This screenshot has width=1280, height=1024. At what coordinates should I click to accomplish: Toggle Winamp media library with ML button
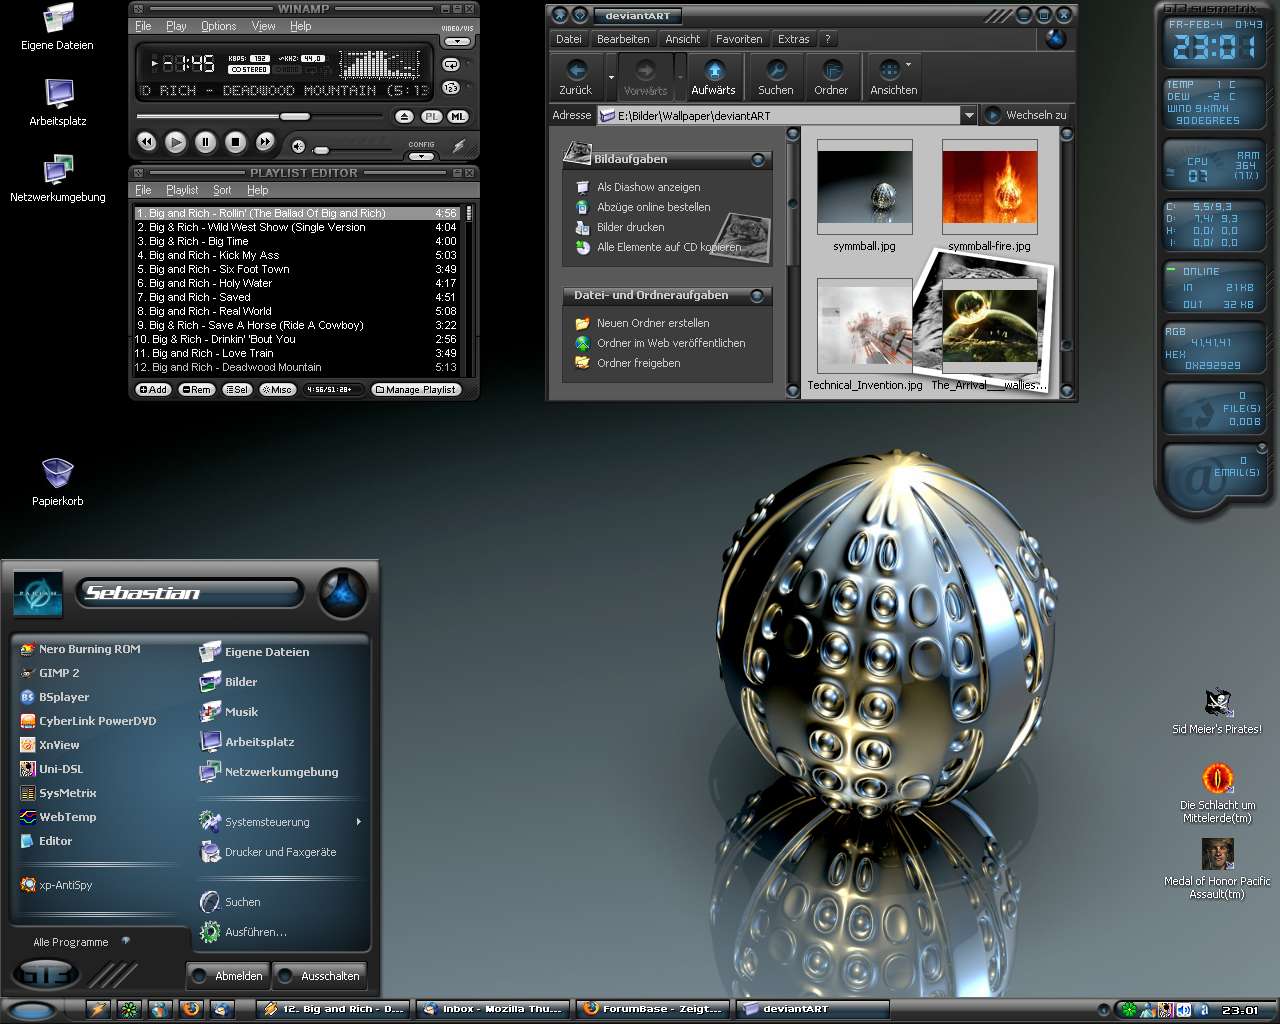pyautogui.click(x=457, y=117)
